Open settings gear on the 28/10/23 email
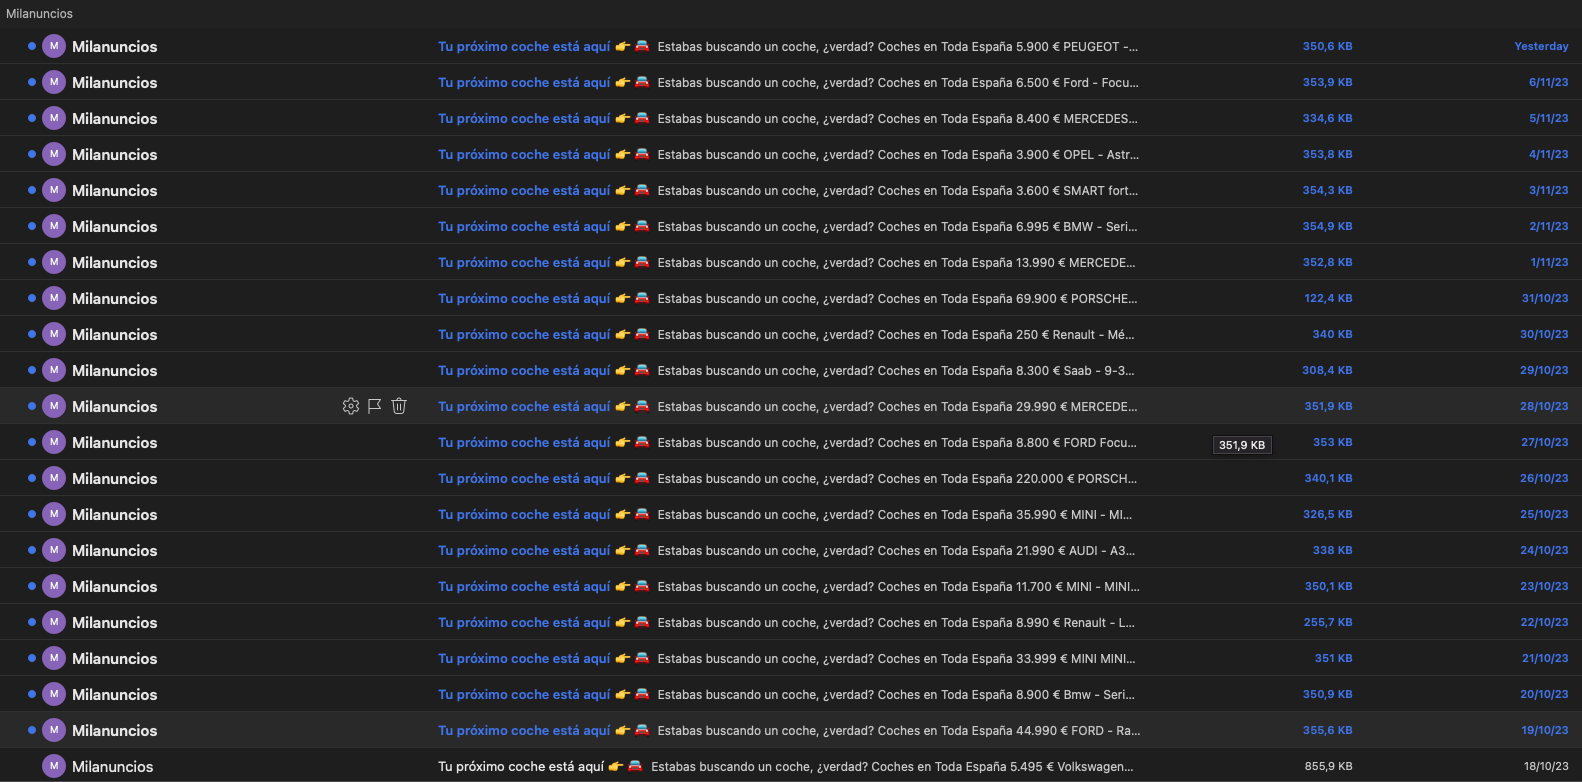 point(351,406)
